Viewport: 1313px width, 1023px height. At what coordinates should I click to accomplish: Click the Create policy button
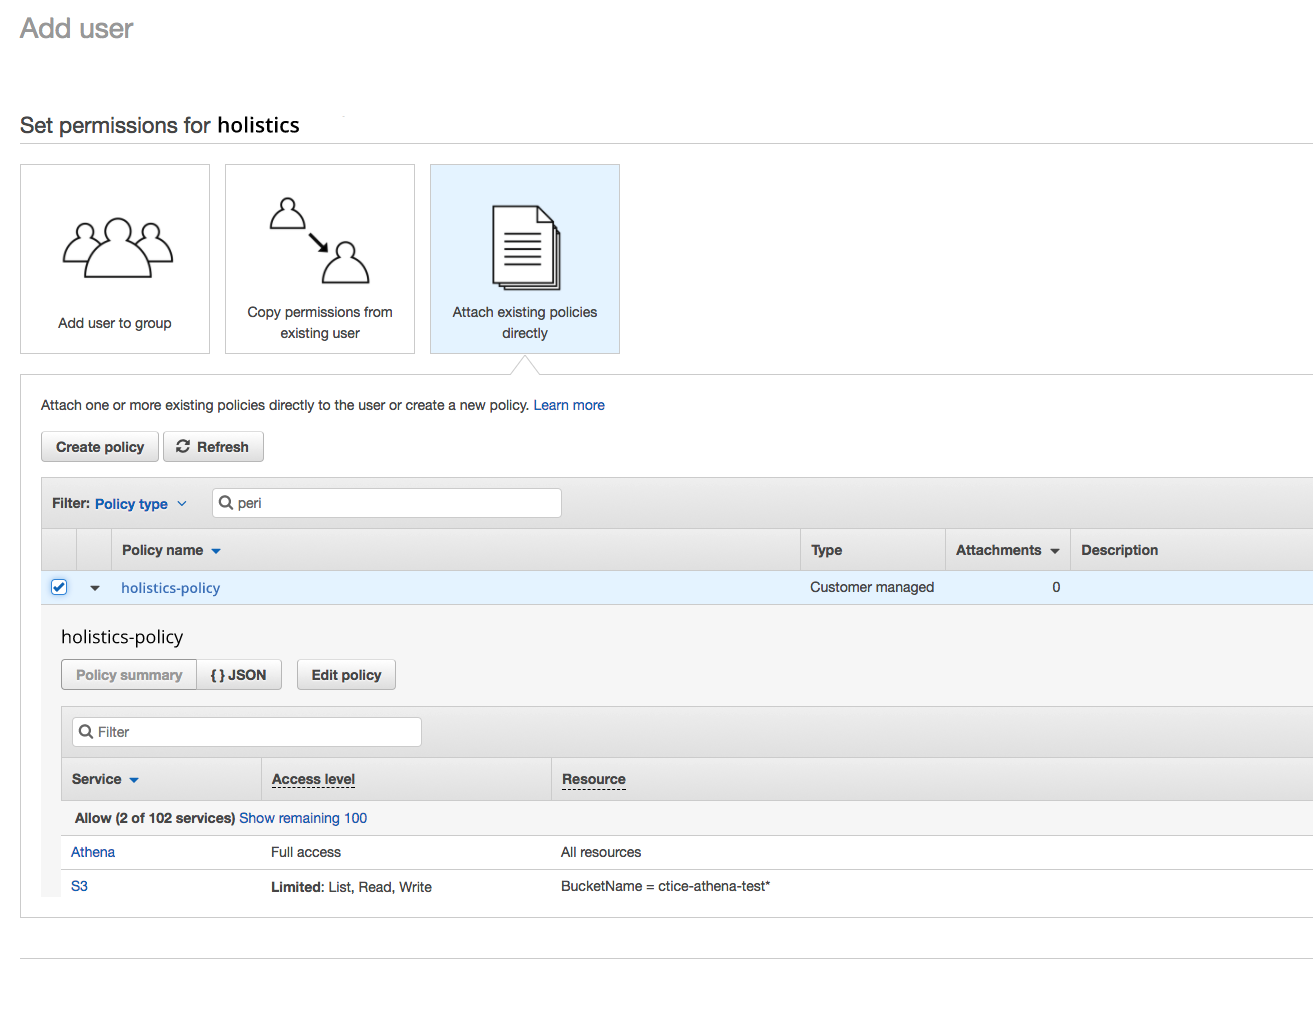[100, 447]
